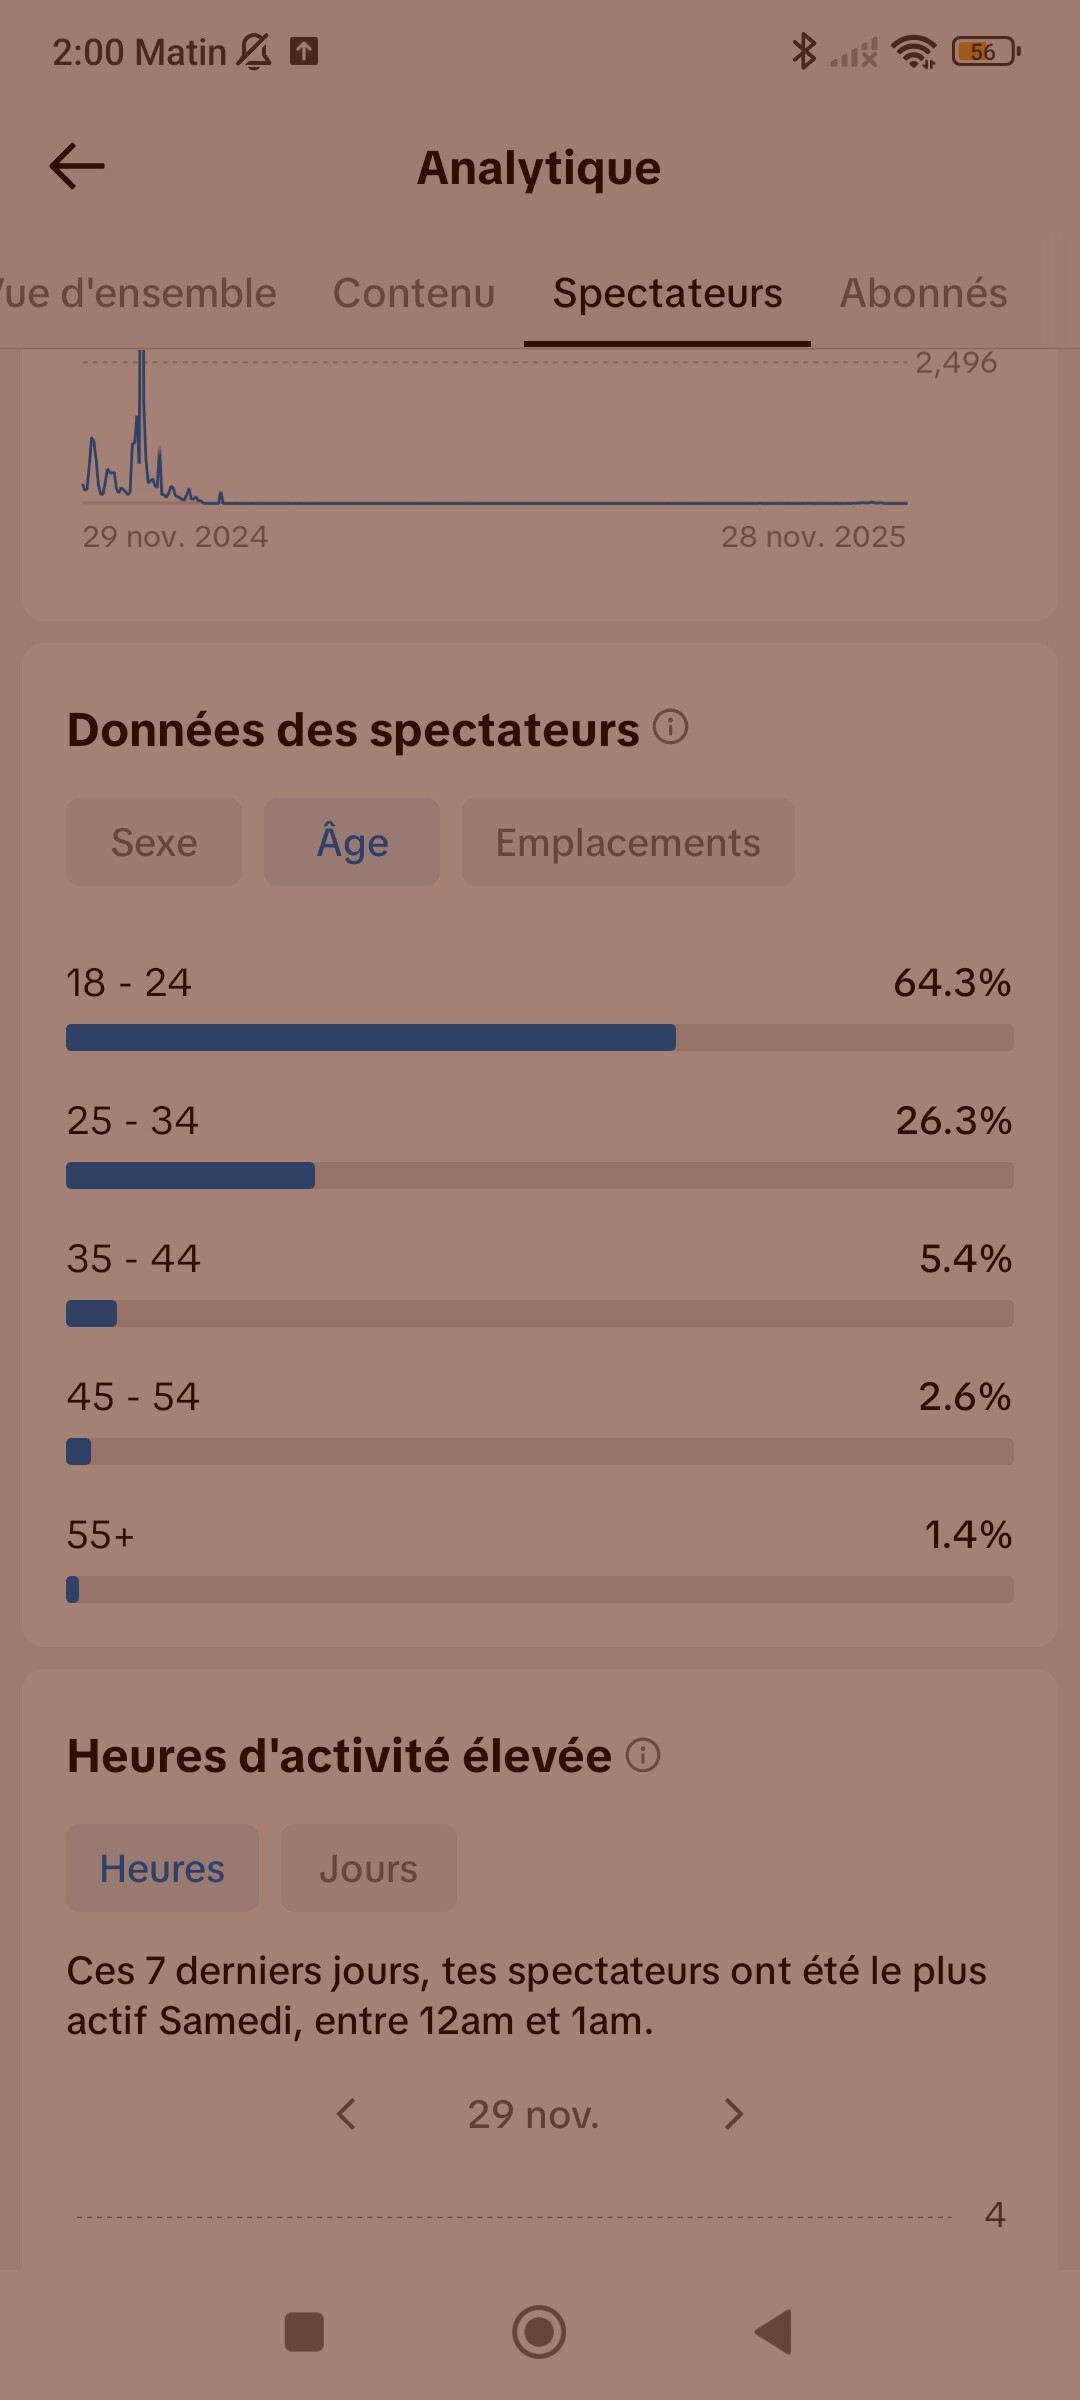Tap the Android back triangle button

click(773, 2332)
